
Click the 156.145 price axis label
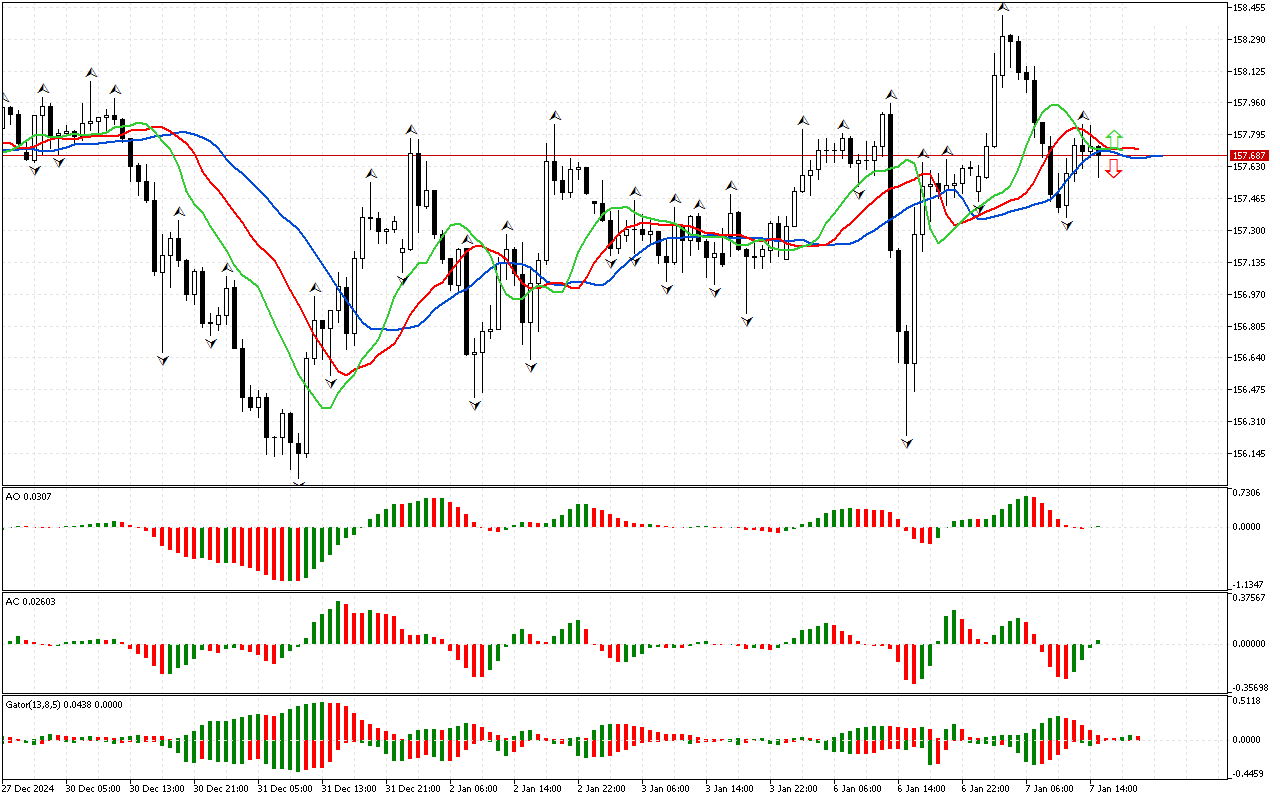(1249, 454)
